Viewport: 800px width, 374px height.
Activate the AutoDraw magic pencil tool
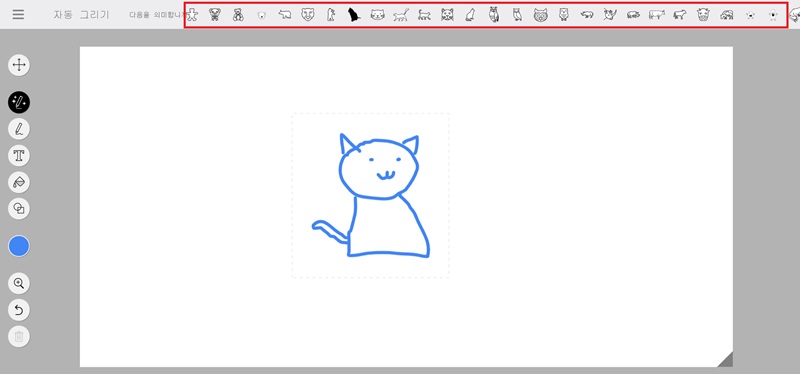(x=19, y=103)
